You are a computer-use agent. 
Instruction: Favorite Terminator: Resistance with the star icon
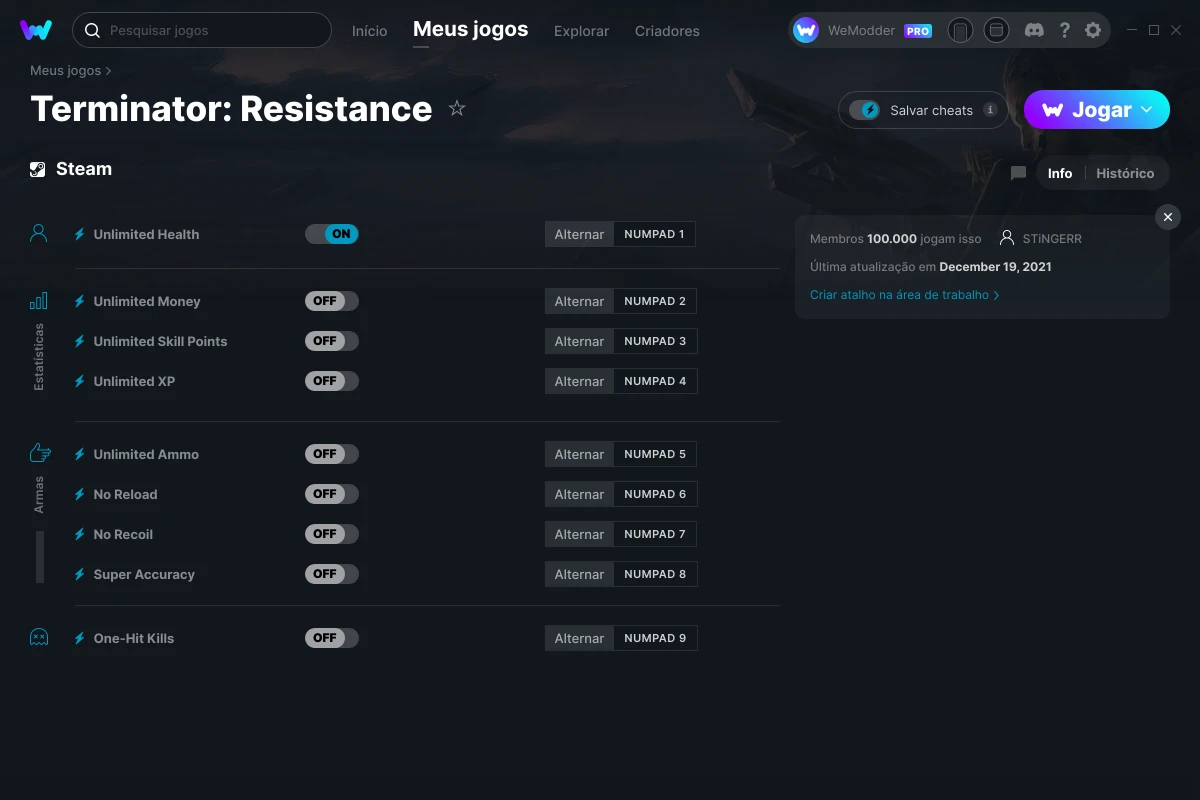point(457,108)
